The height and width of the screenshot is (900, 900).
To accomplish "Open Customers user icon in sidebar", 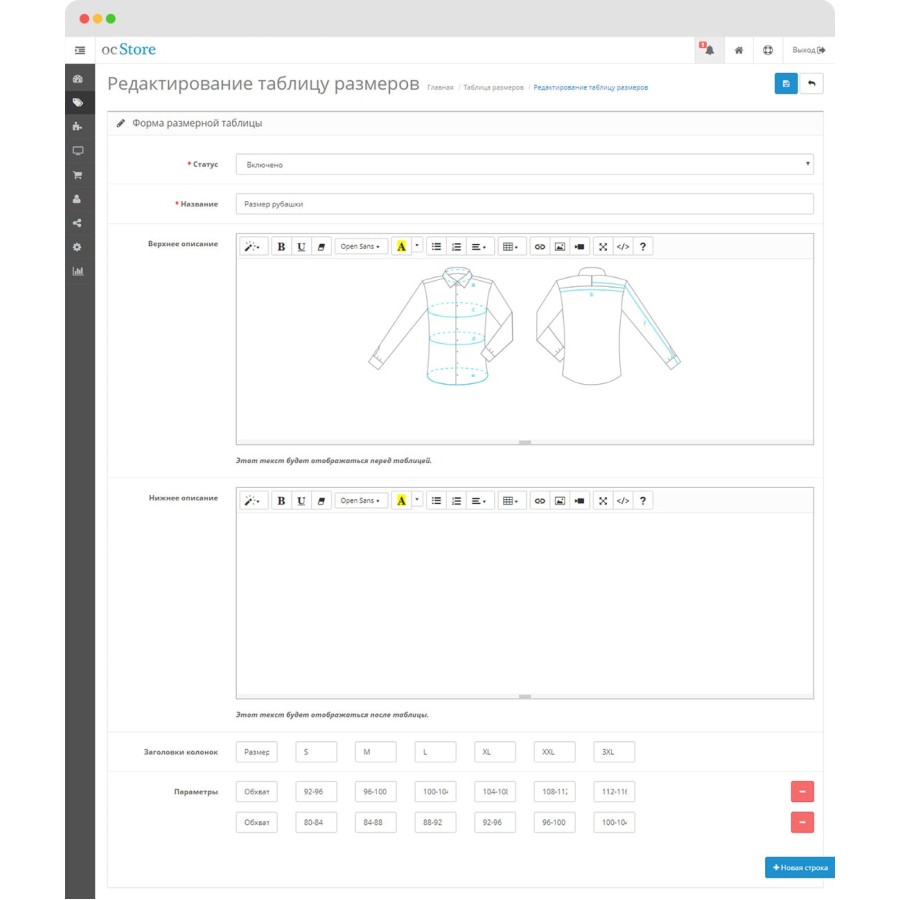I will [78, 199].
